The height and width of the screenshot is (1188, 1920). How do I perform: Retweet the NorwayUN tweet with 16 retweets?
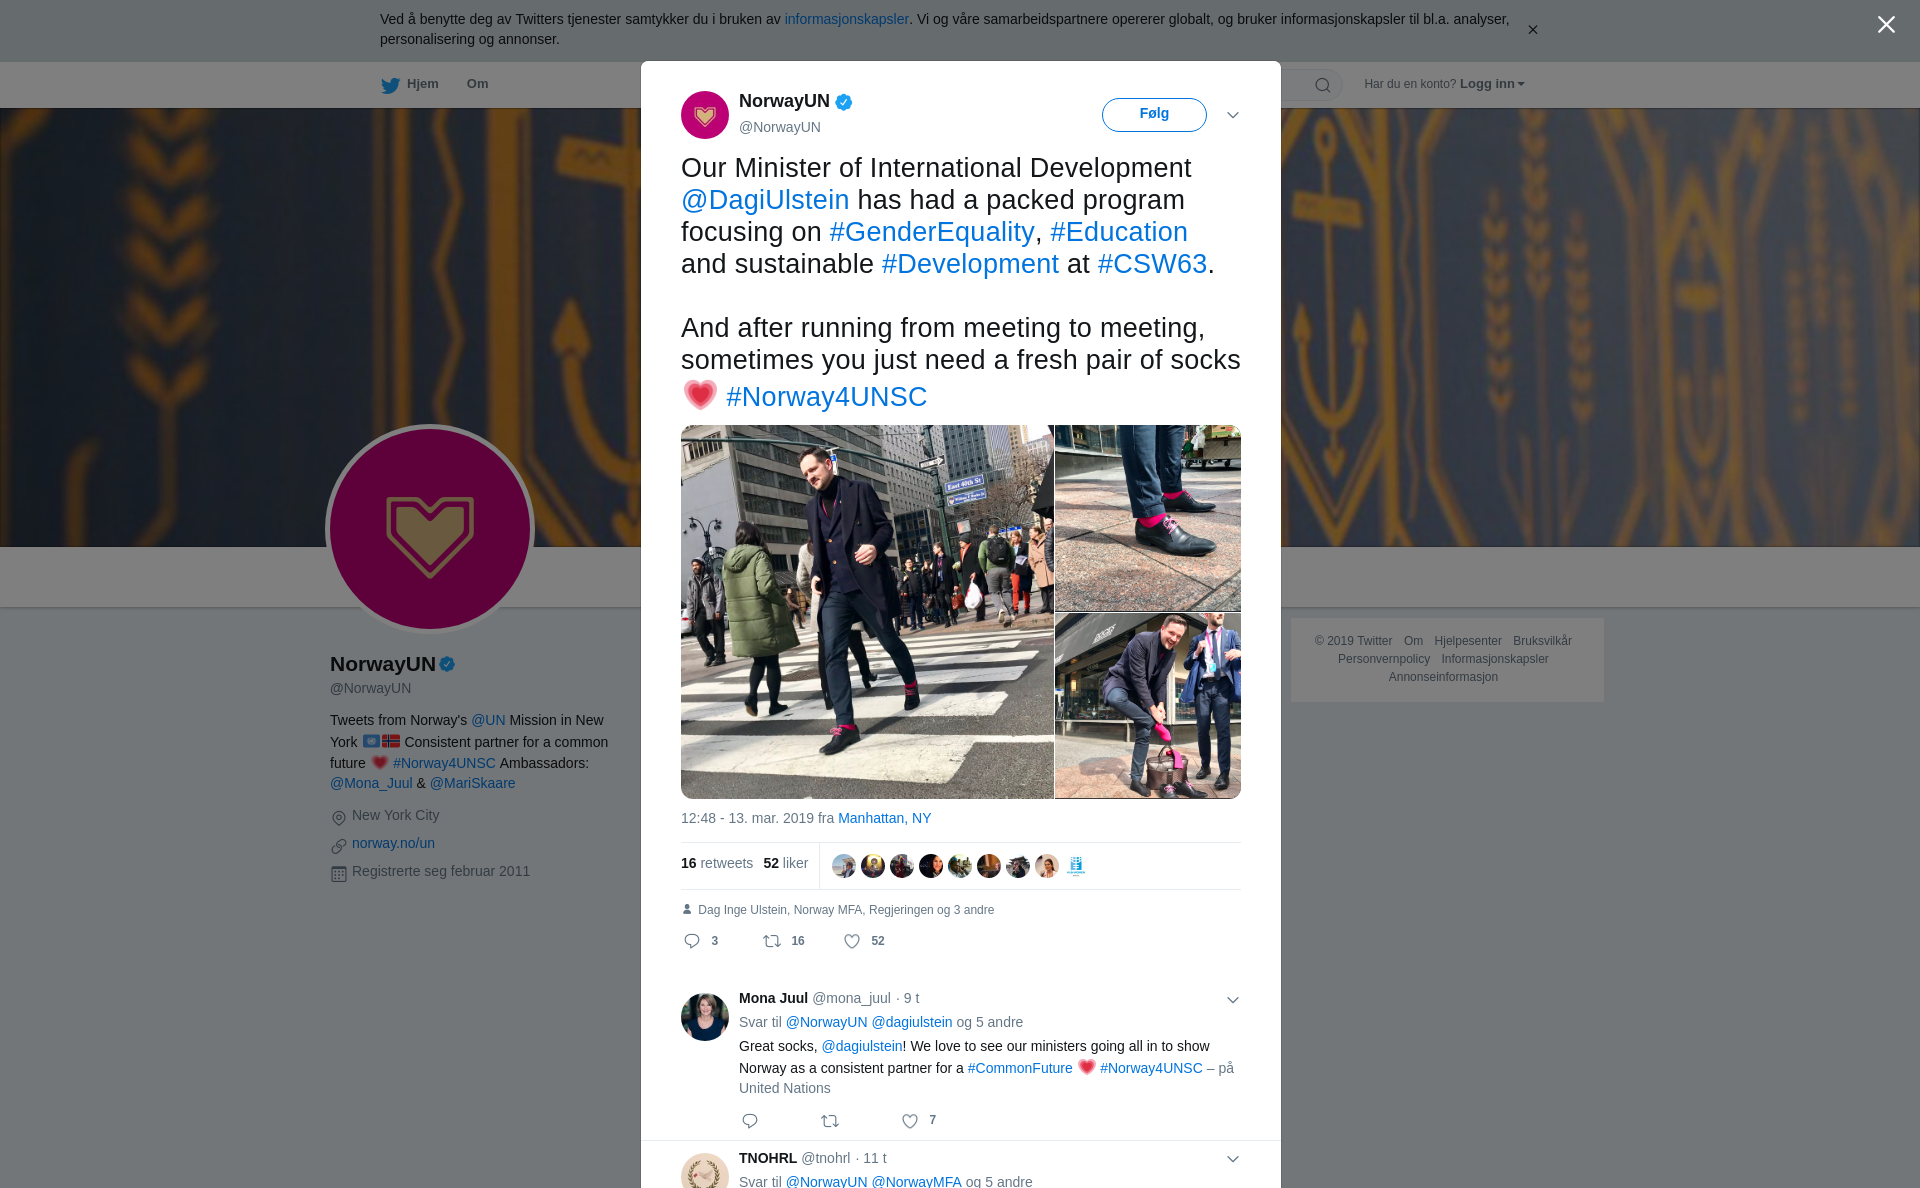point(772,941)
